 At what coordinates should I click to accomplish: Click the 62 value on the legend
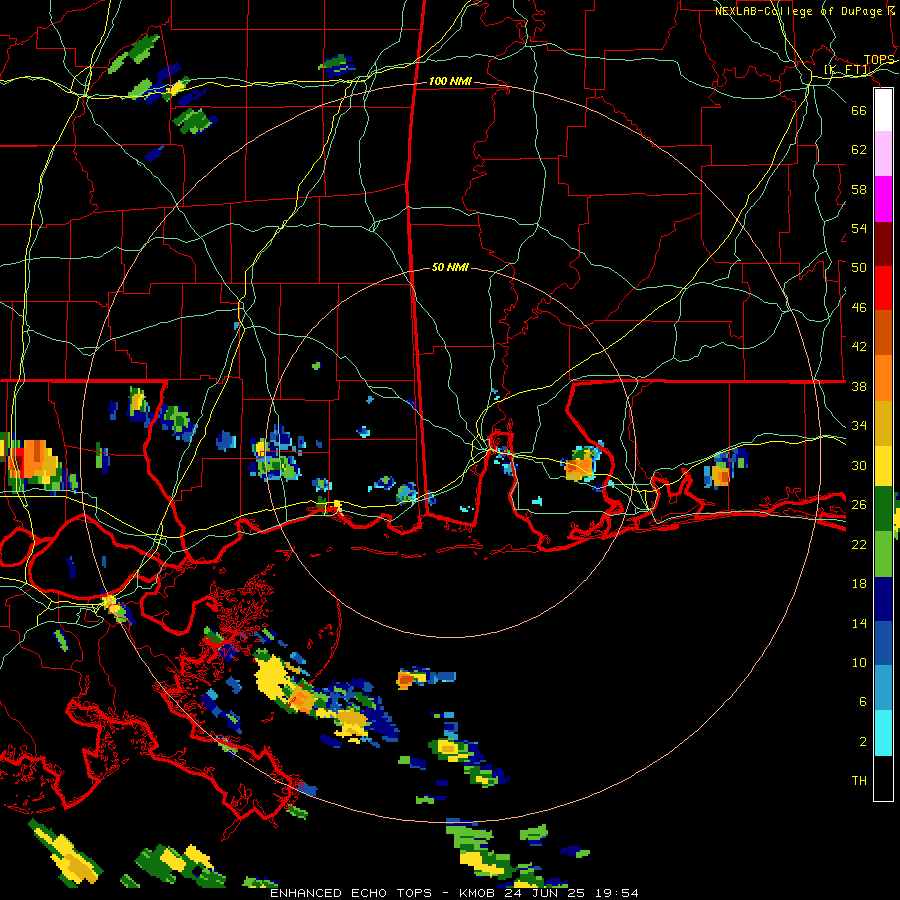click(859, 150)
